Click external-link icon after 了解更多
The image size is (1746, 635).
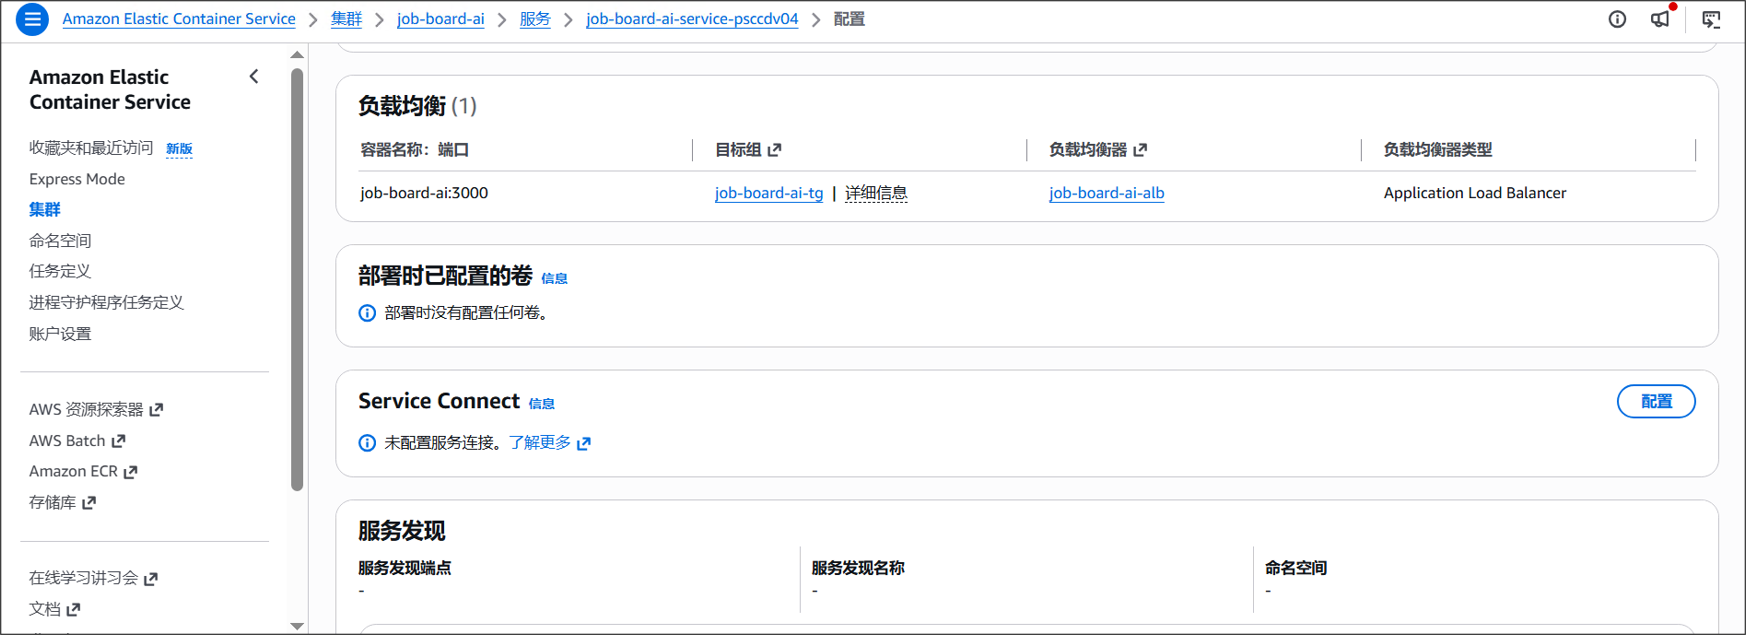(x=584, y=443)
